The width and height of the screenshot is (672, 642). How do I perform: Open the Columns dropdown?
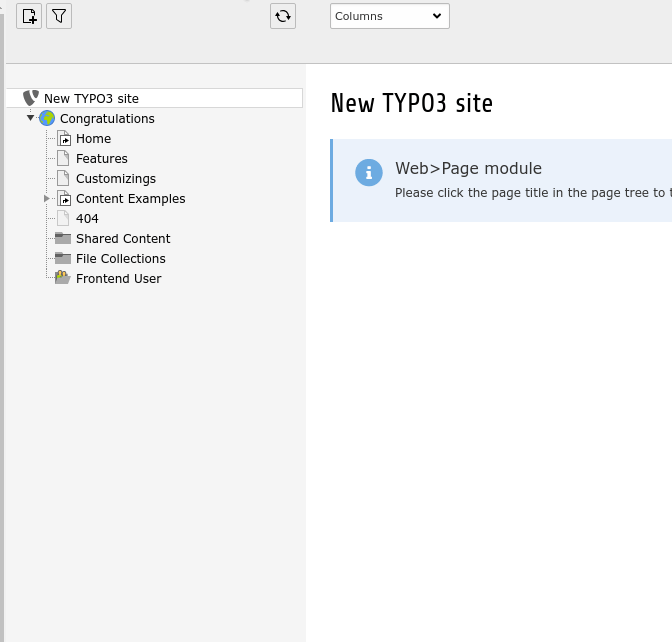tap(390, 16)
